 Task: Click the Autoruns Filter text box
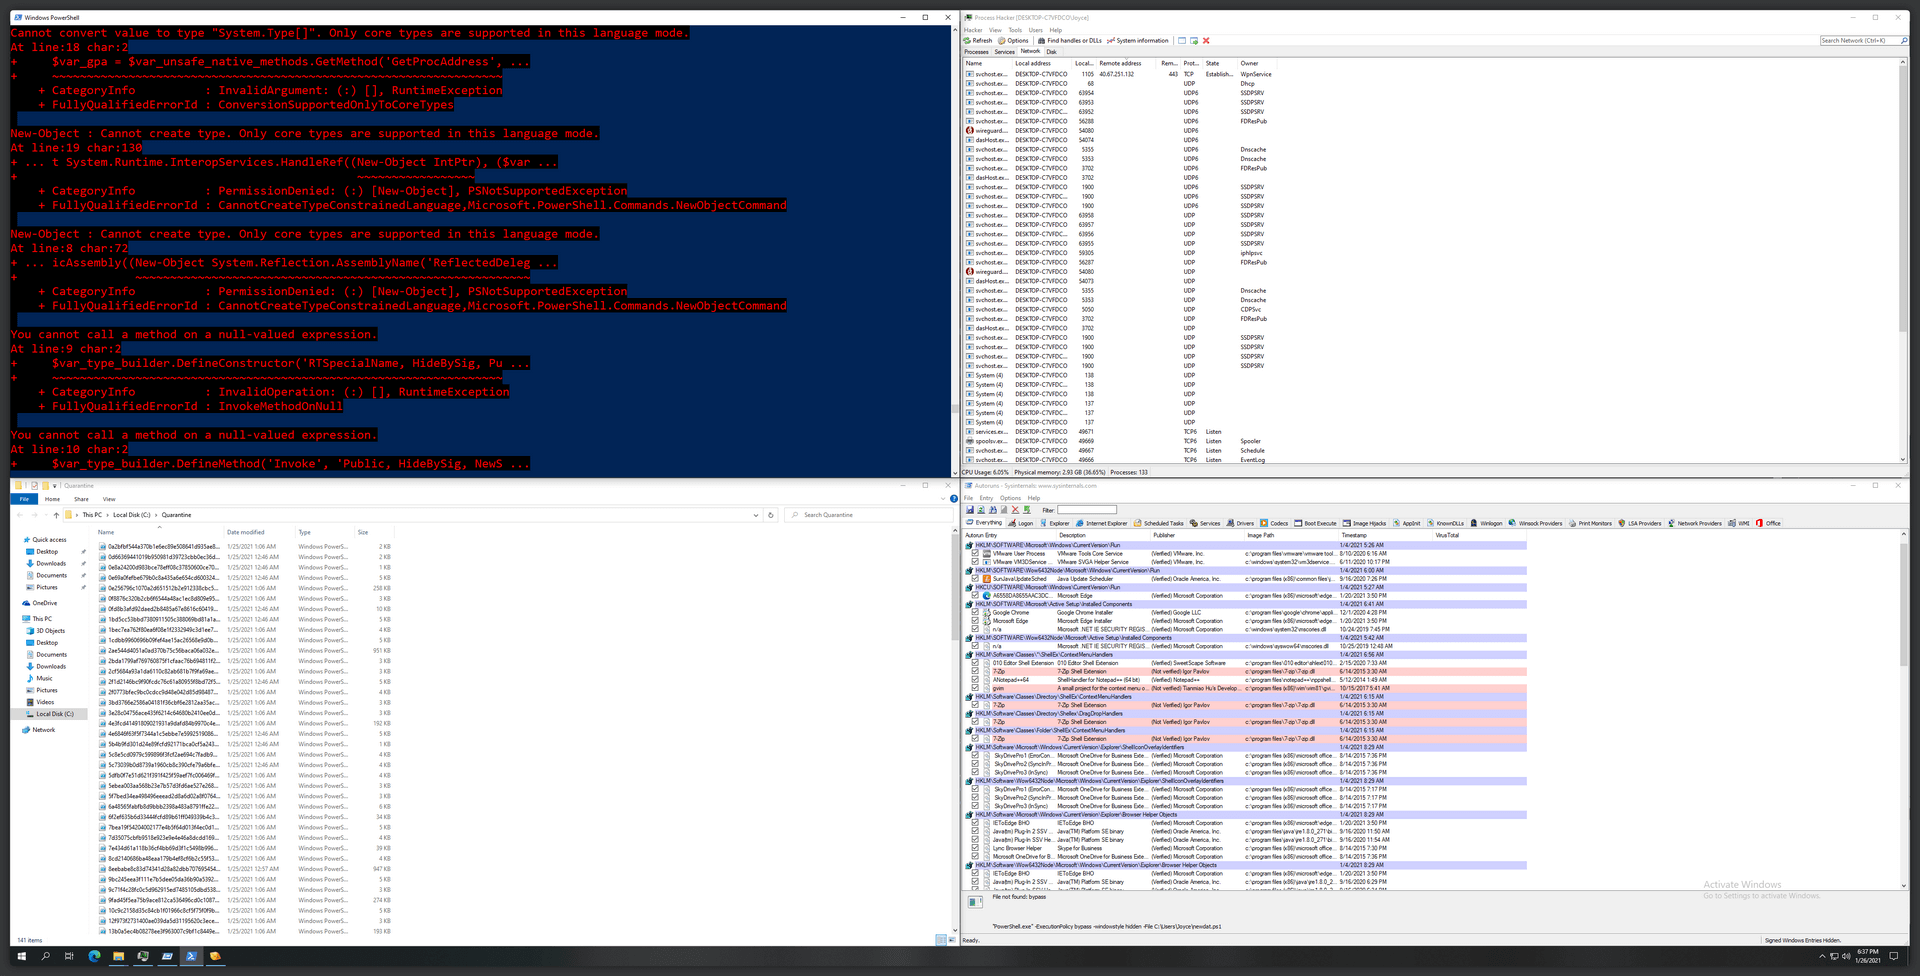tap(1087, 510)
